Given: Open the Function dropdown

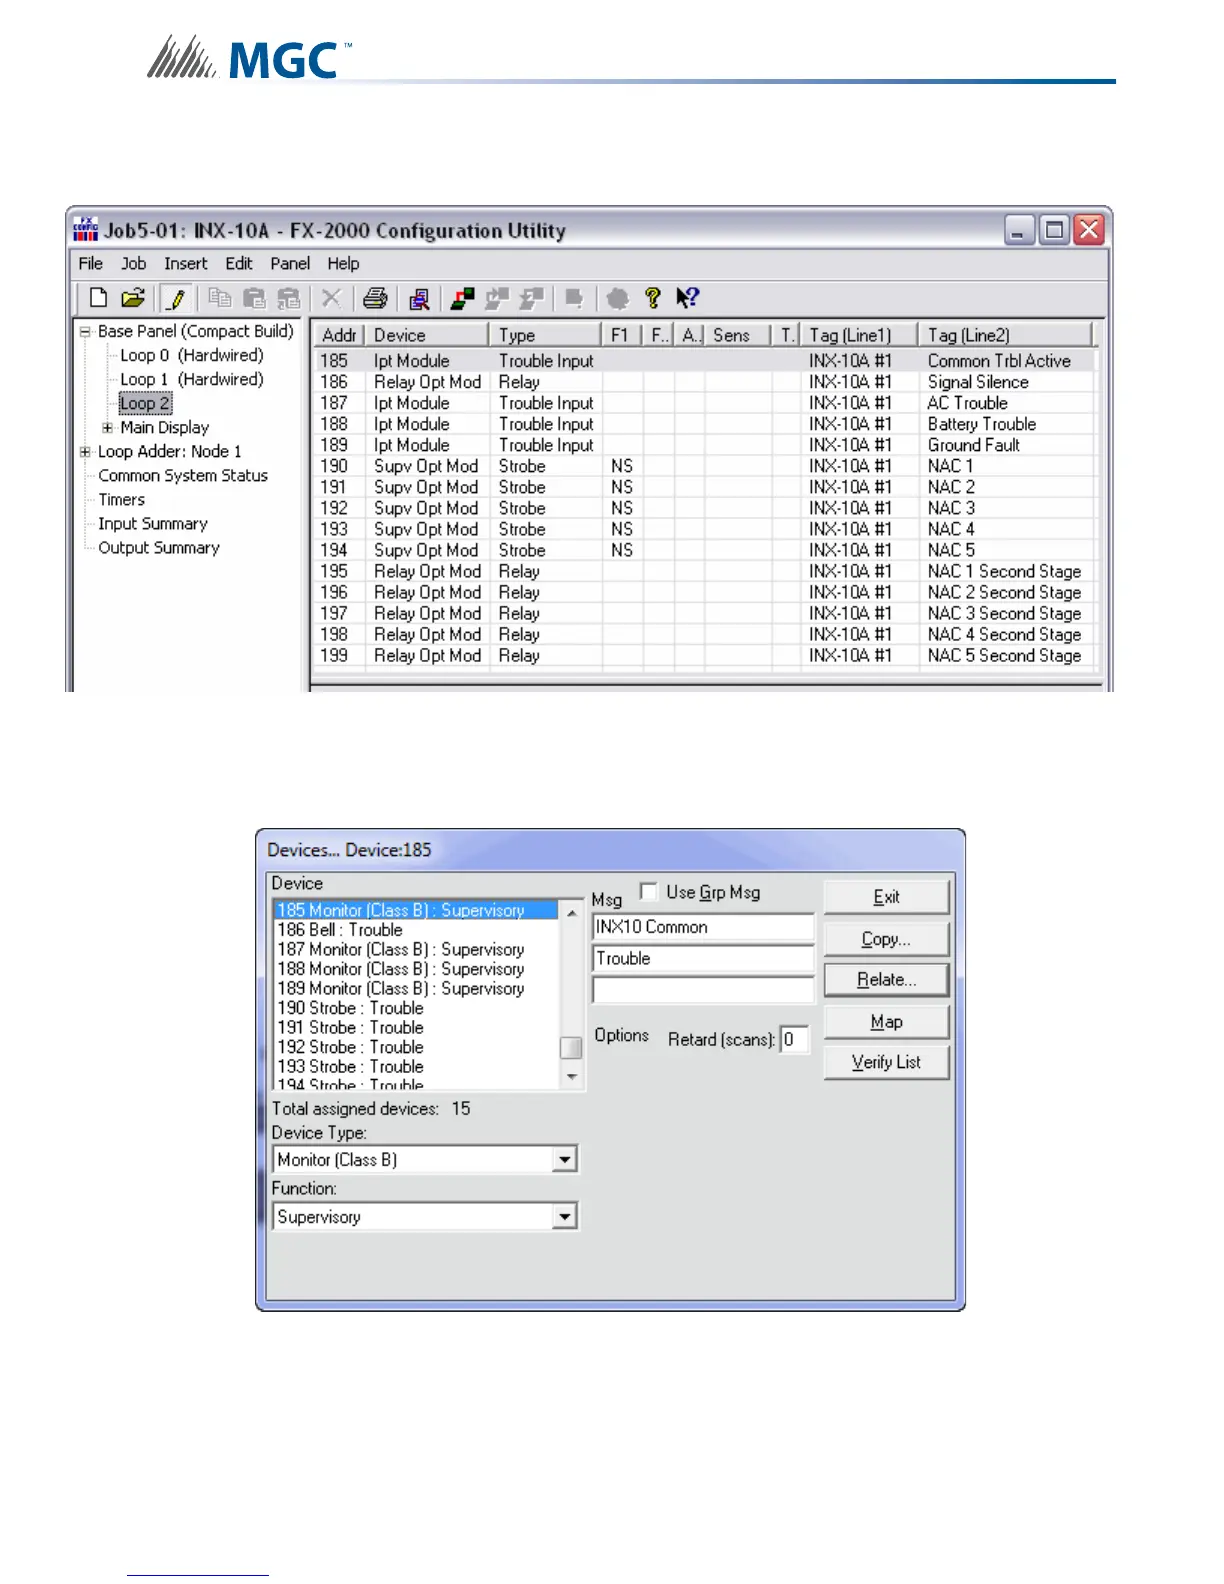Looking at the screenshot, I should point(565,1216).
